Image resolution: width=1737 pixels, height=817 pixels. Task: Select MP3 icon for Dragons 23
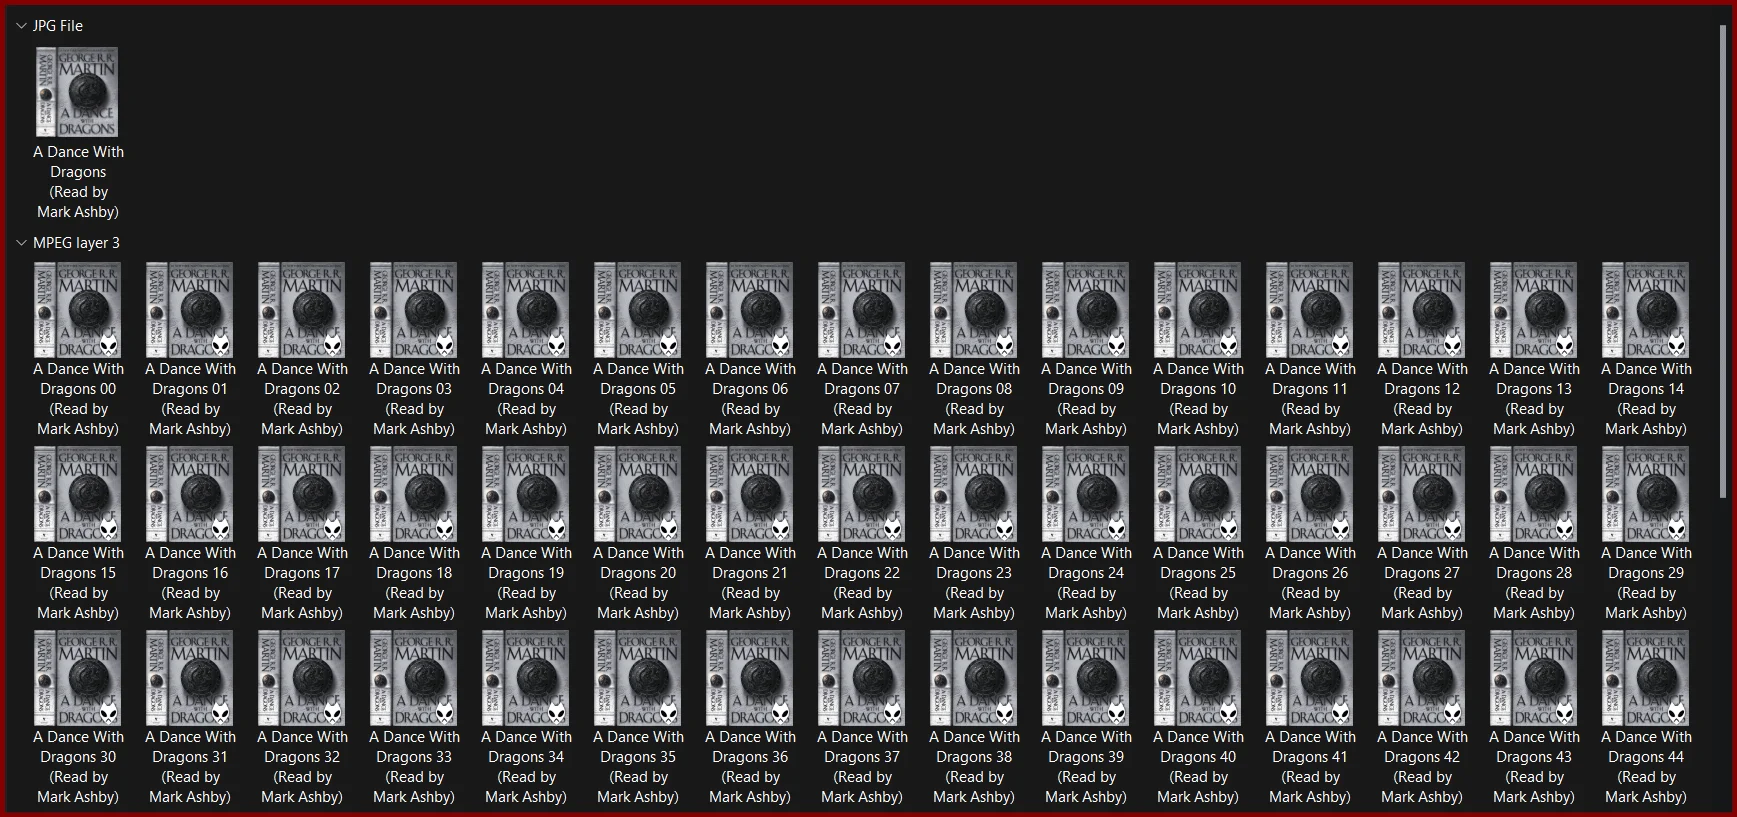(x=974, y=494)
